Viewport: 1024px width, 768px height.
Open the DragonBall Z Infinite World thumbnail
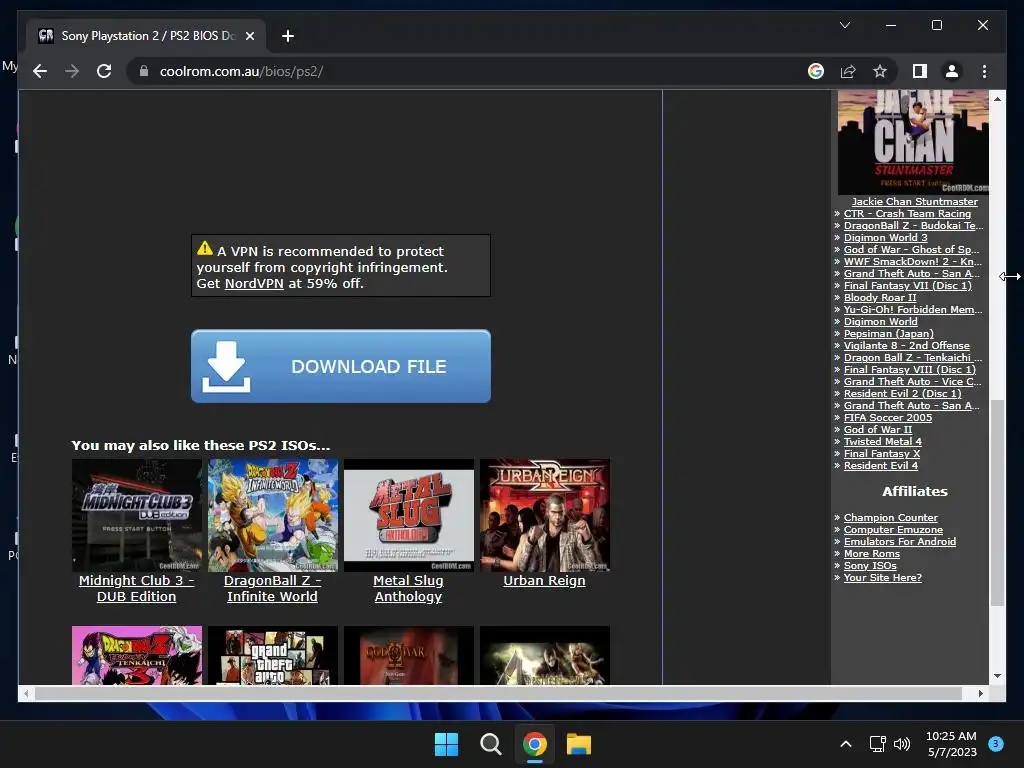pyautogui.click(x=273, y=515)
